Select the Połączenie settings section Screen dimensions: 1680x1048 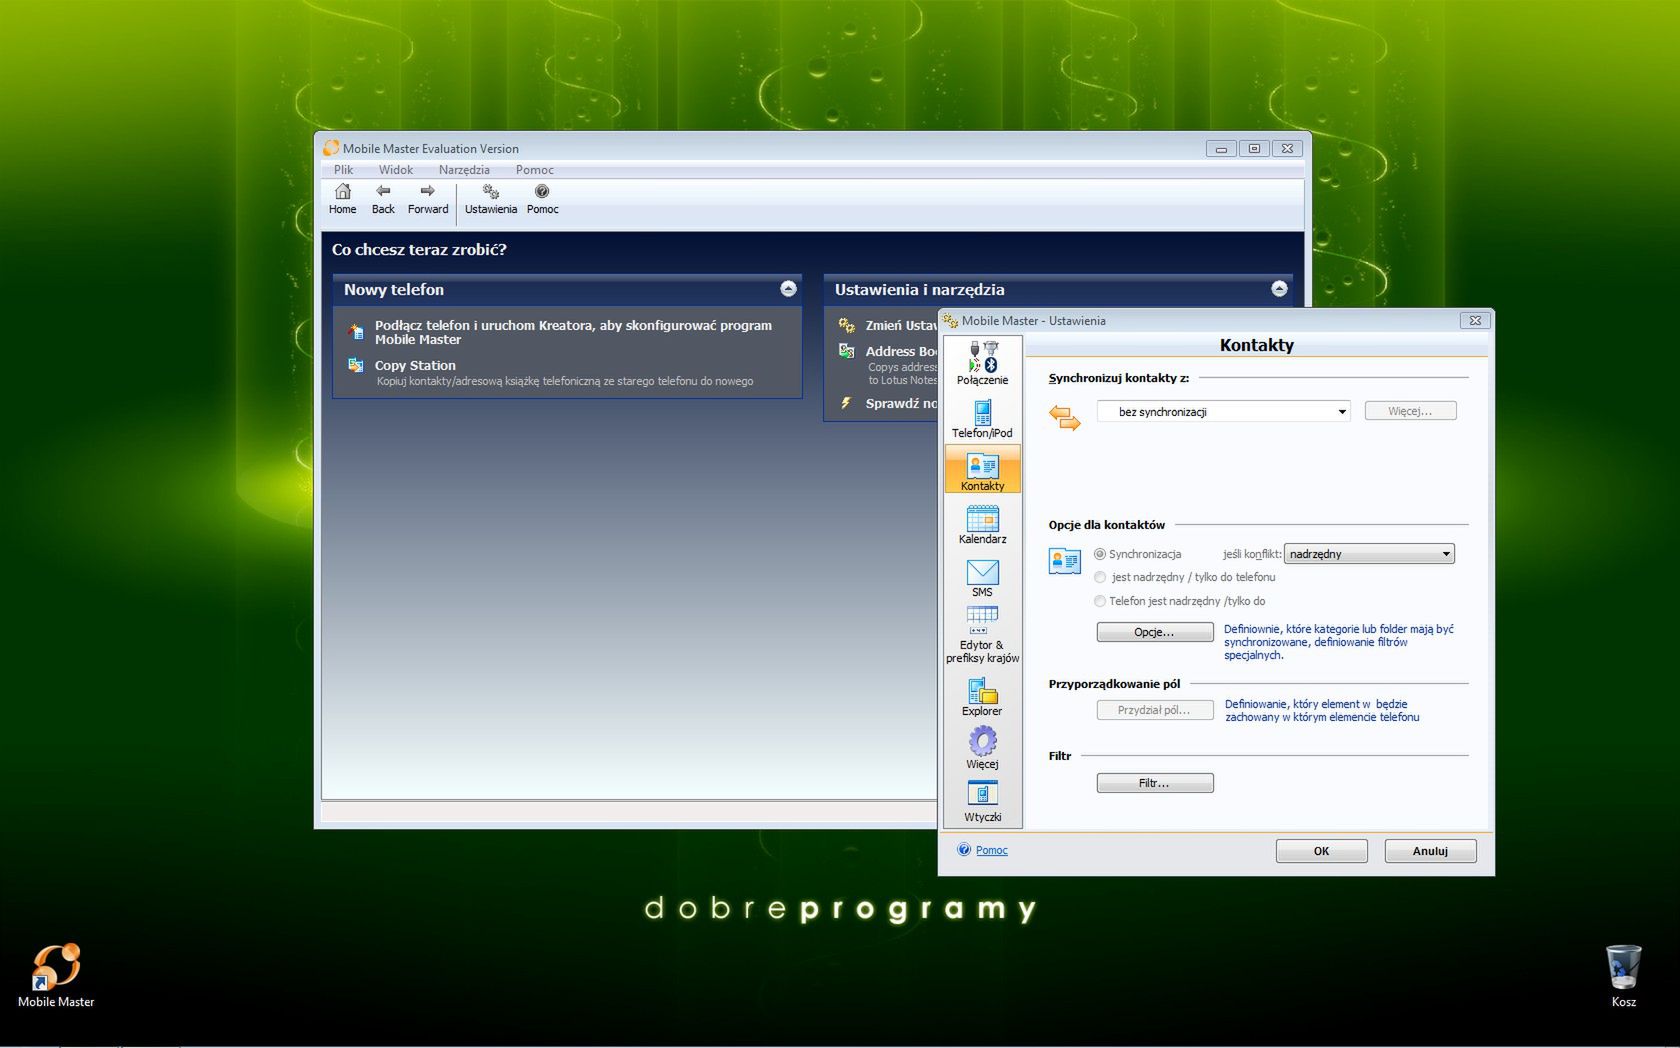pyautogui.click(x=982, y=363)
